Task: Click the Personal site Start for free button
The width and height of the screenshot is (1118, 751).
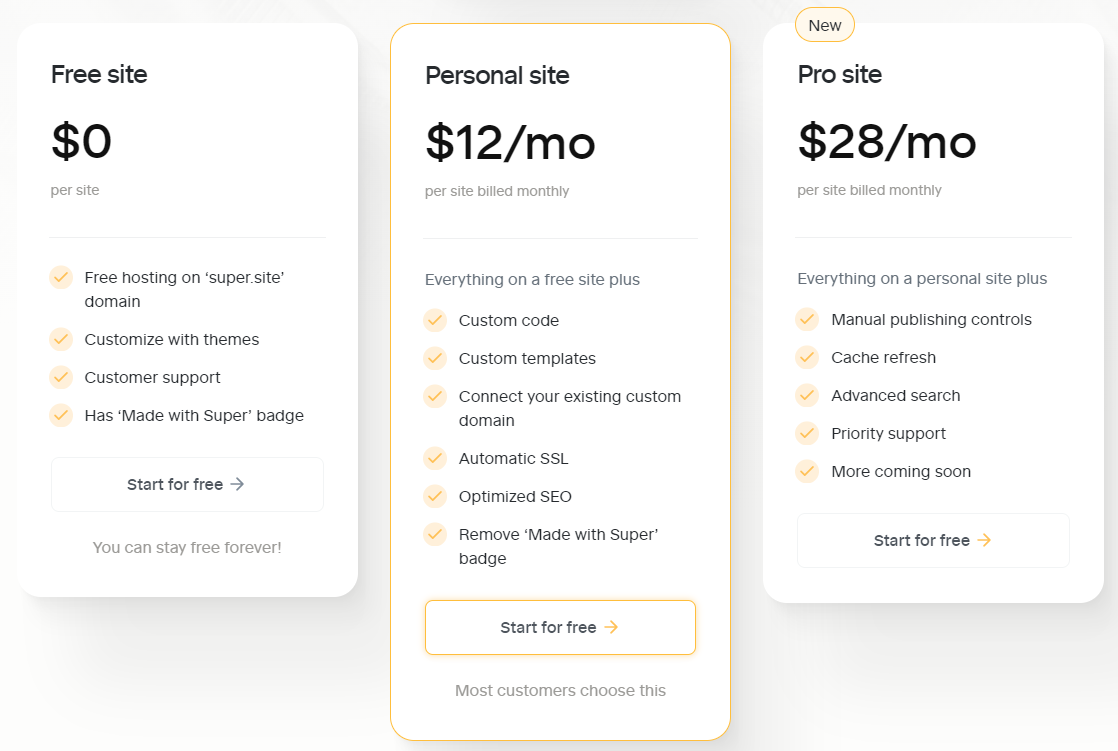Action: pyautogui.click(x=560, y=628)
